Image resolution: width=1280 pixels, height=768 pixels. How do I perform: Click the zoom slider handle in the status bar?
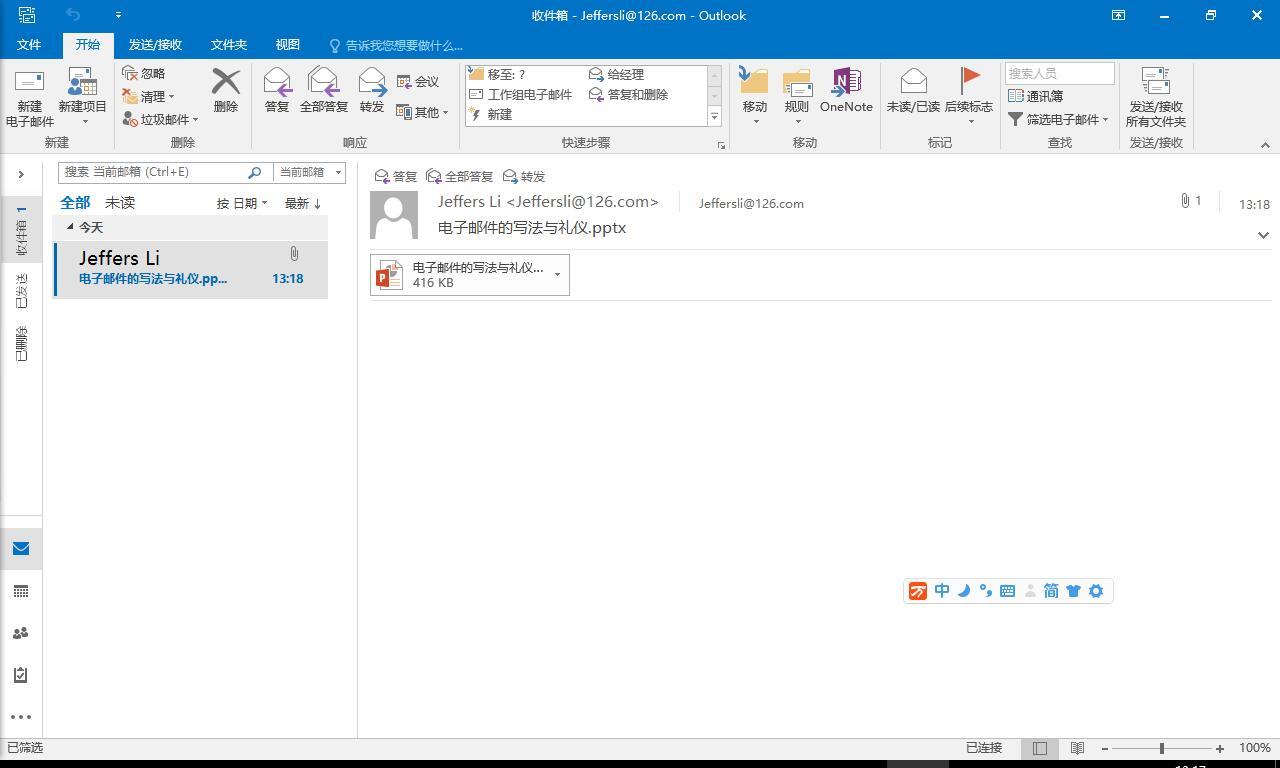pyautogui.click(x=1162, y=748)
